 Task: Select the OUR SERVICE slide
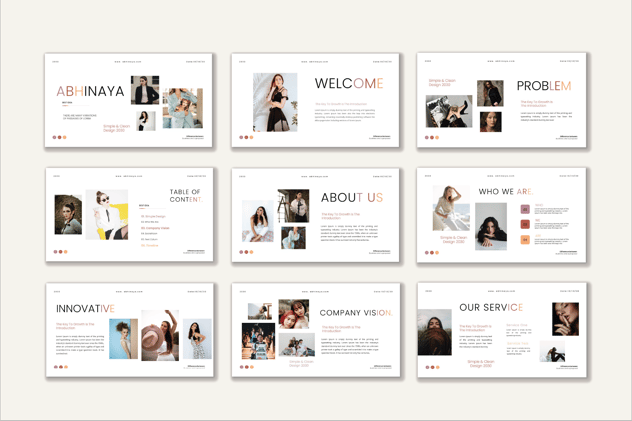pos(502,330)
